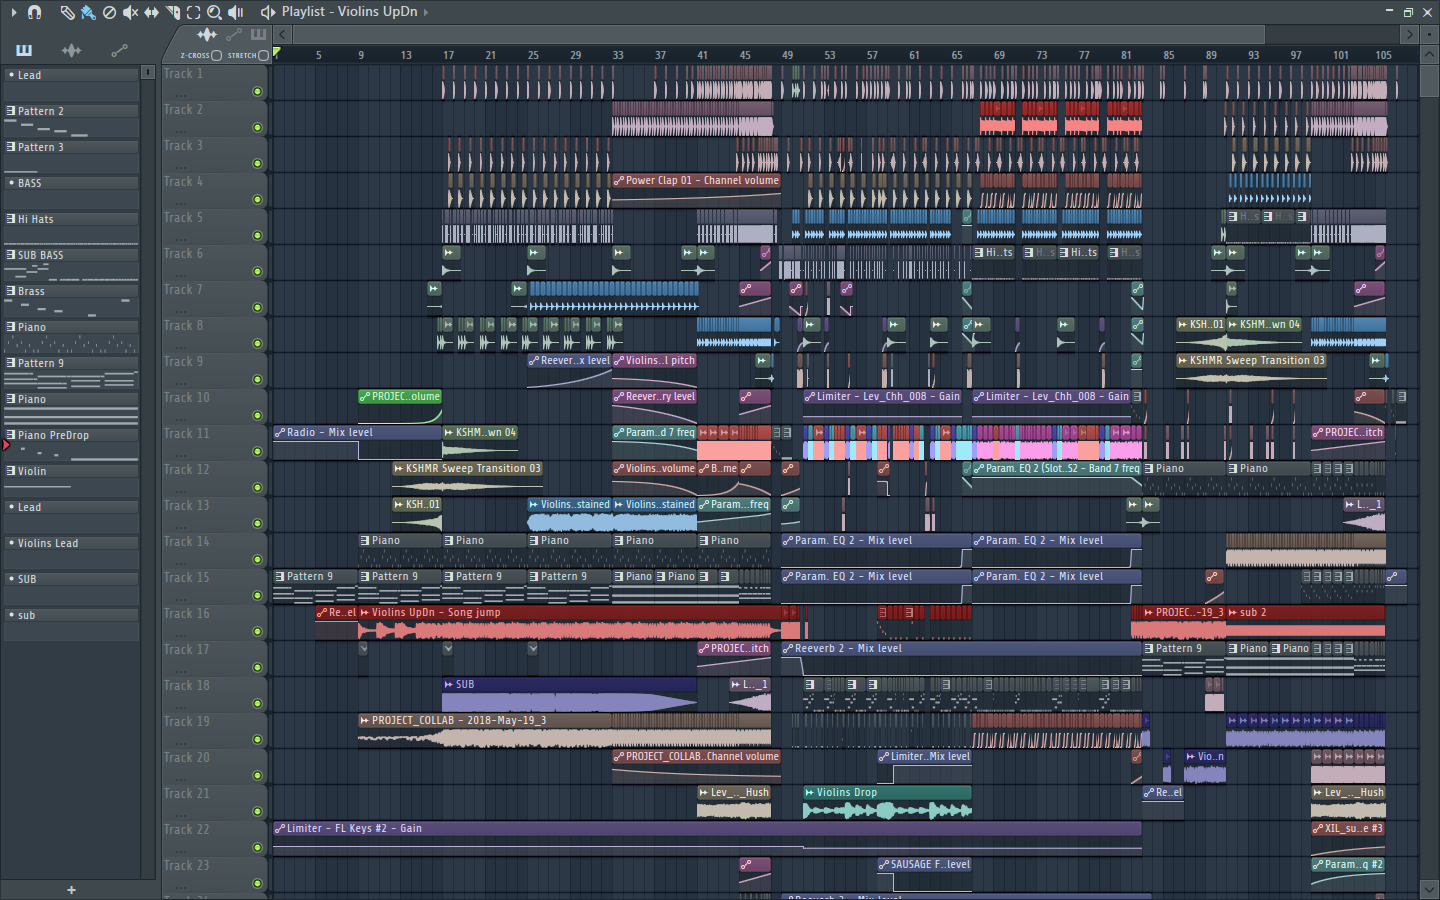Select the Zoom magnifier tool
Screen dimensions: 1440x900
tap(214, 12)
